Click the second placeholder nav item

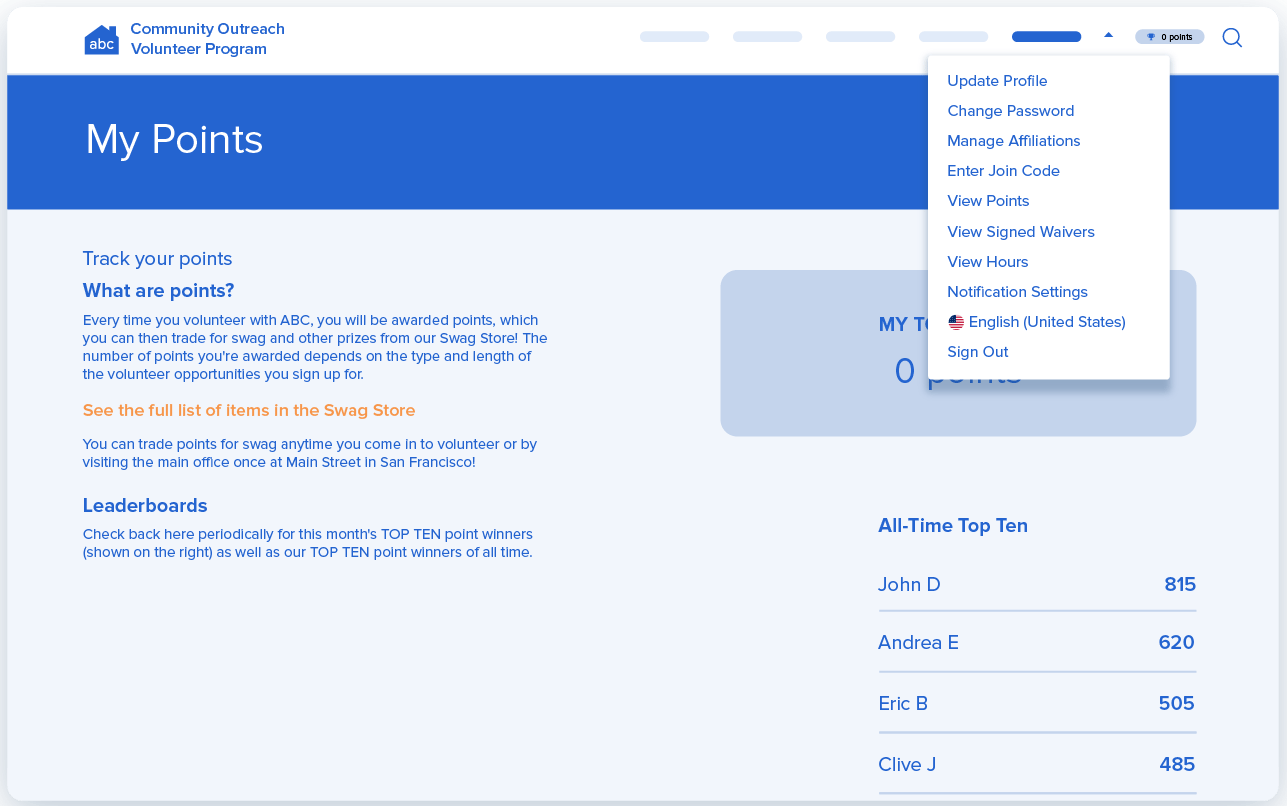coord(767,37)
